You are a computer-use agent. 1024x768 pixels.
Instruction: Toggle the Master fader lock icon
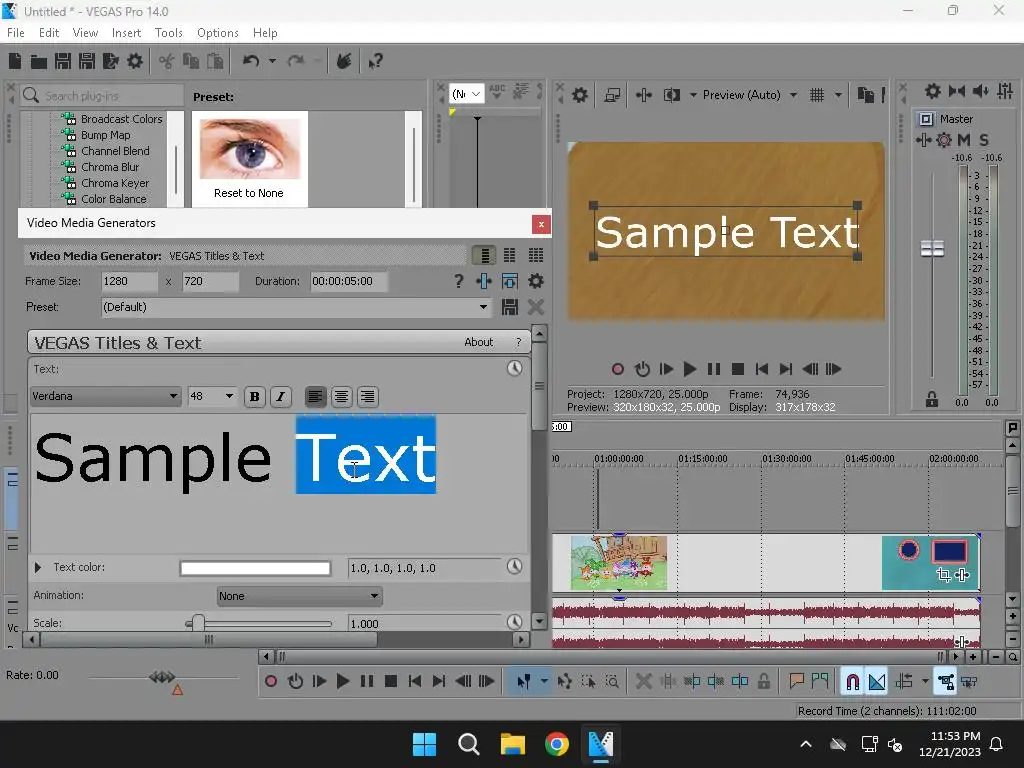point(932,399)
